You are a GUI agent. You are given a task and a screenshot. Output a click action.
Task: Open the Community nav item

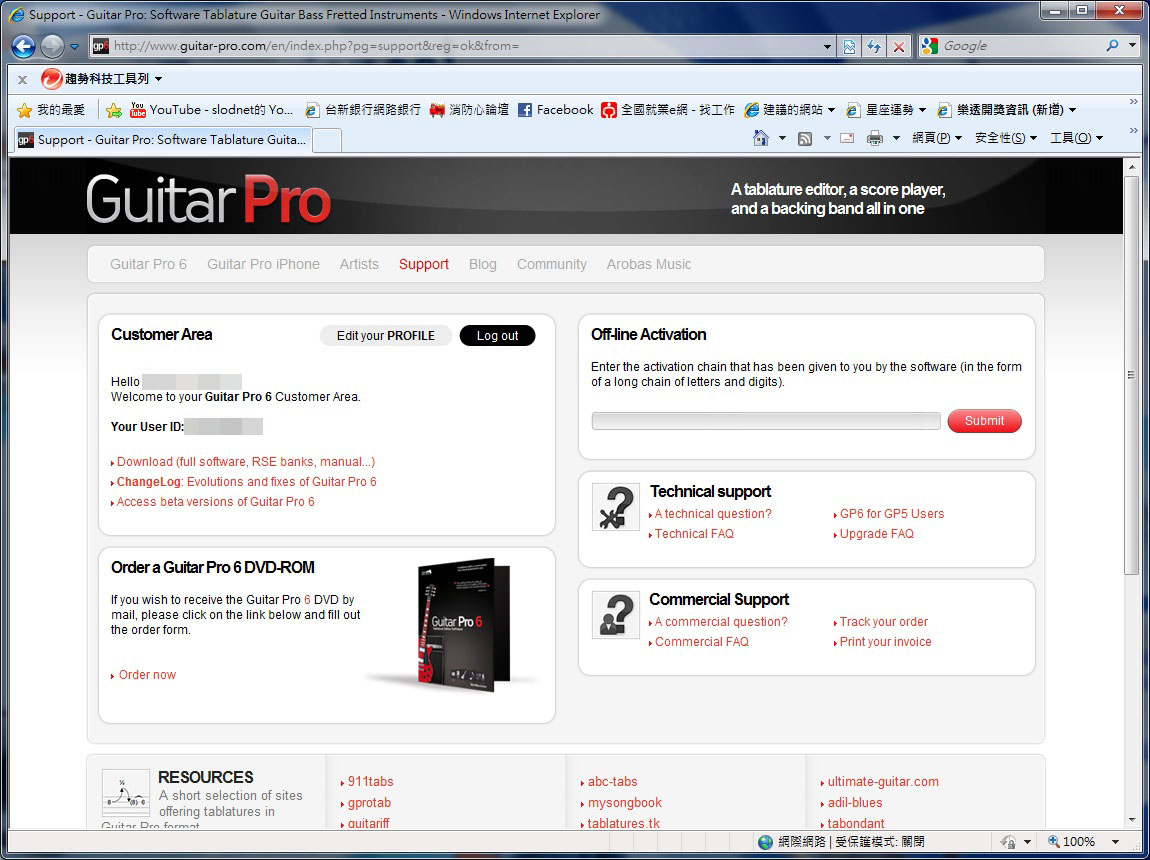(x=552, y=264)
